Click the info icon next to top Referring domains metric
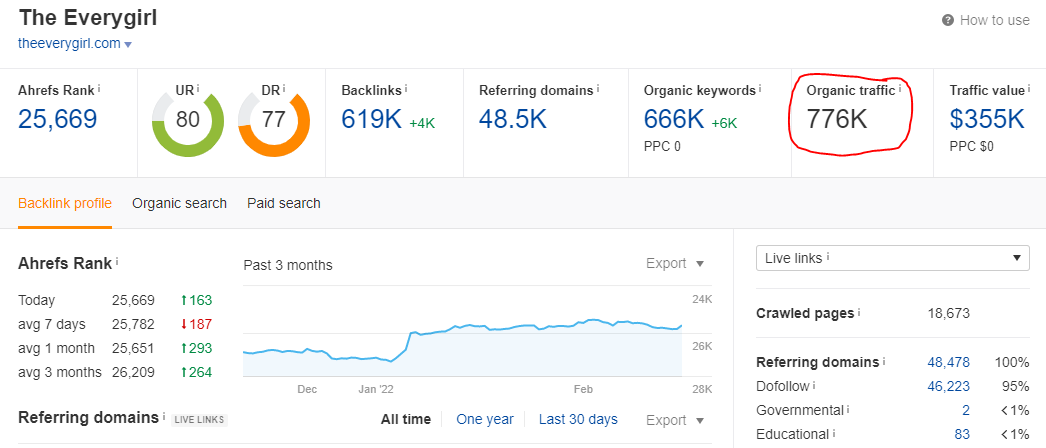Viewport: 1046px width, 448px height. (598, 88)
